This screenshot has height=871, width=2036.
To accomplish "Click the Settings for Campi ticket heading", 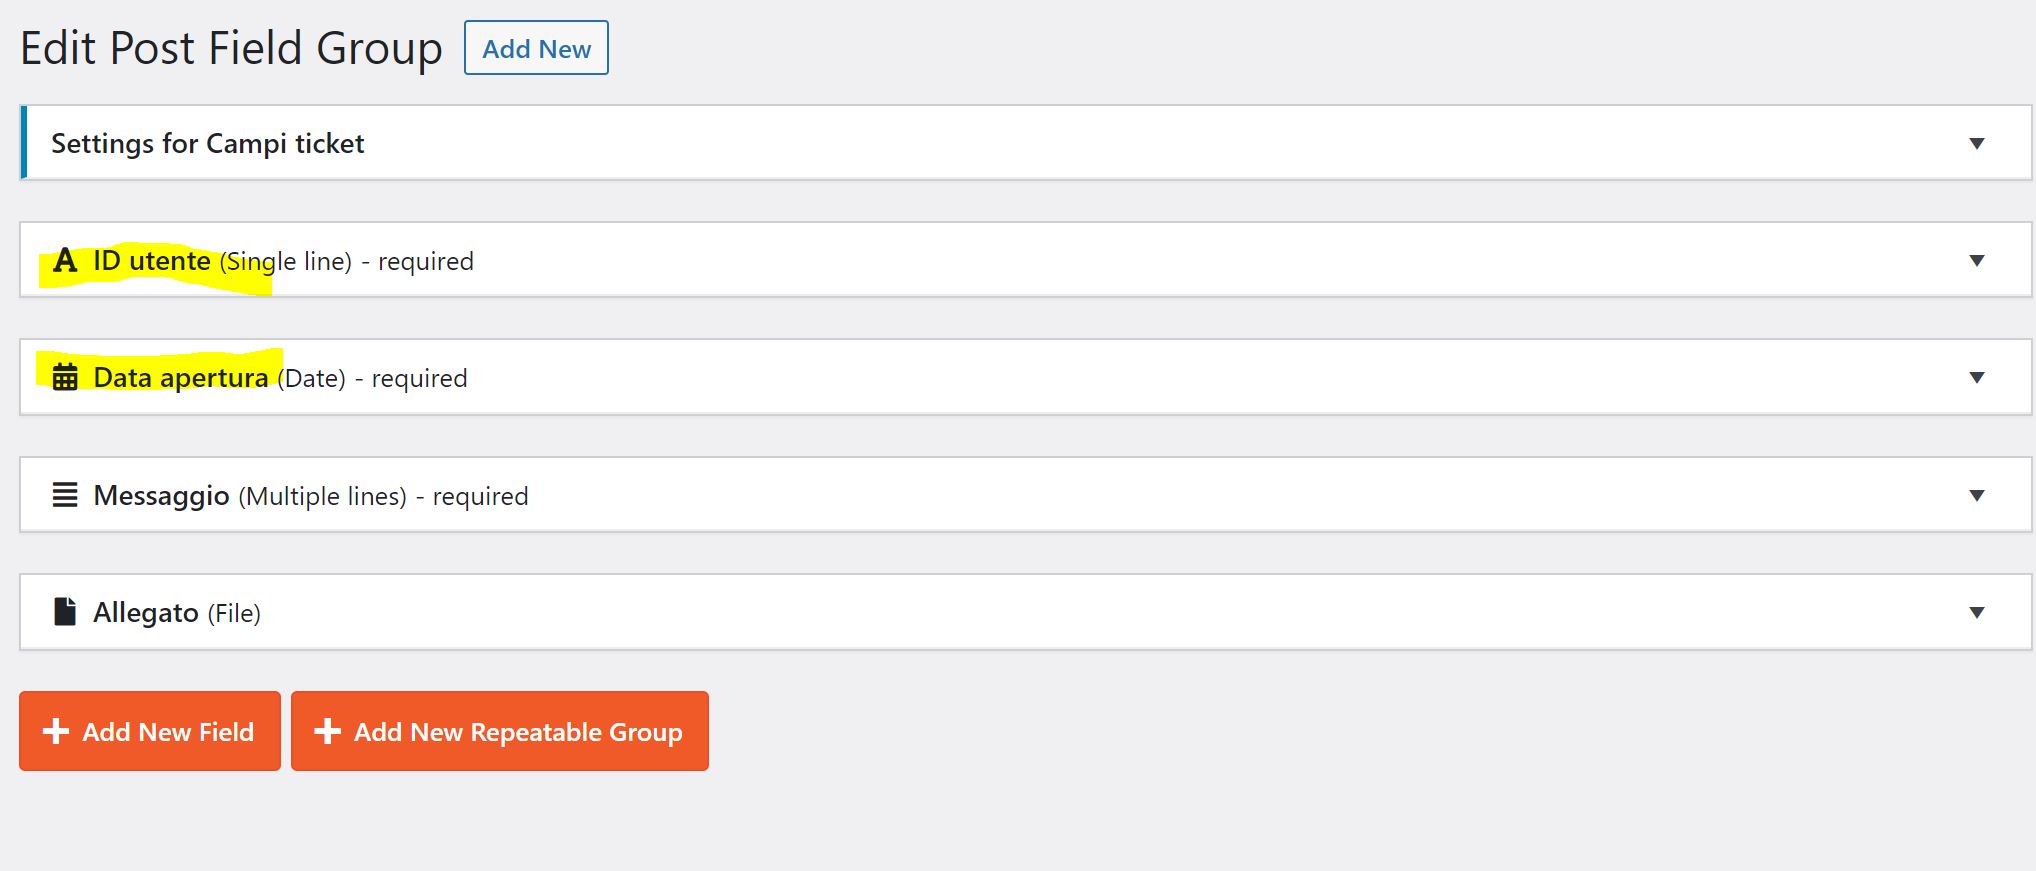I will pos(208,144).
